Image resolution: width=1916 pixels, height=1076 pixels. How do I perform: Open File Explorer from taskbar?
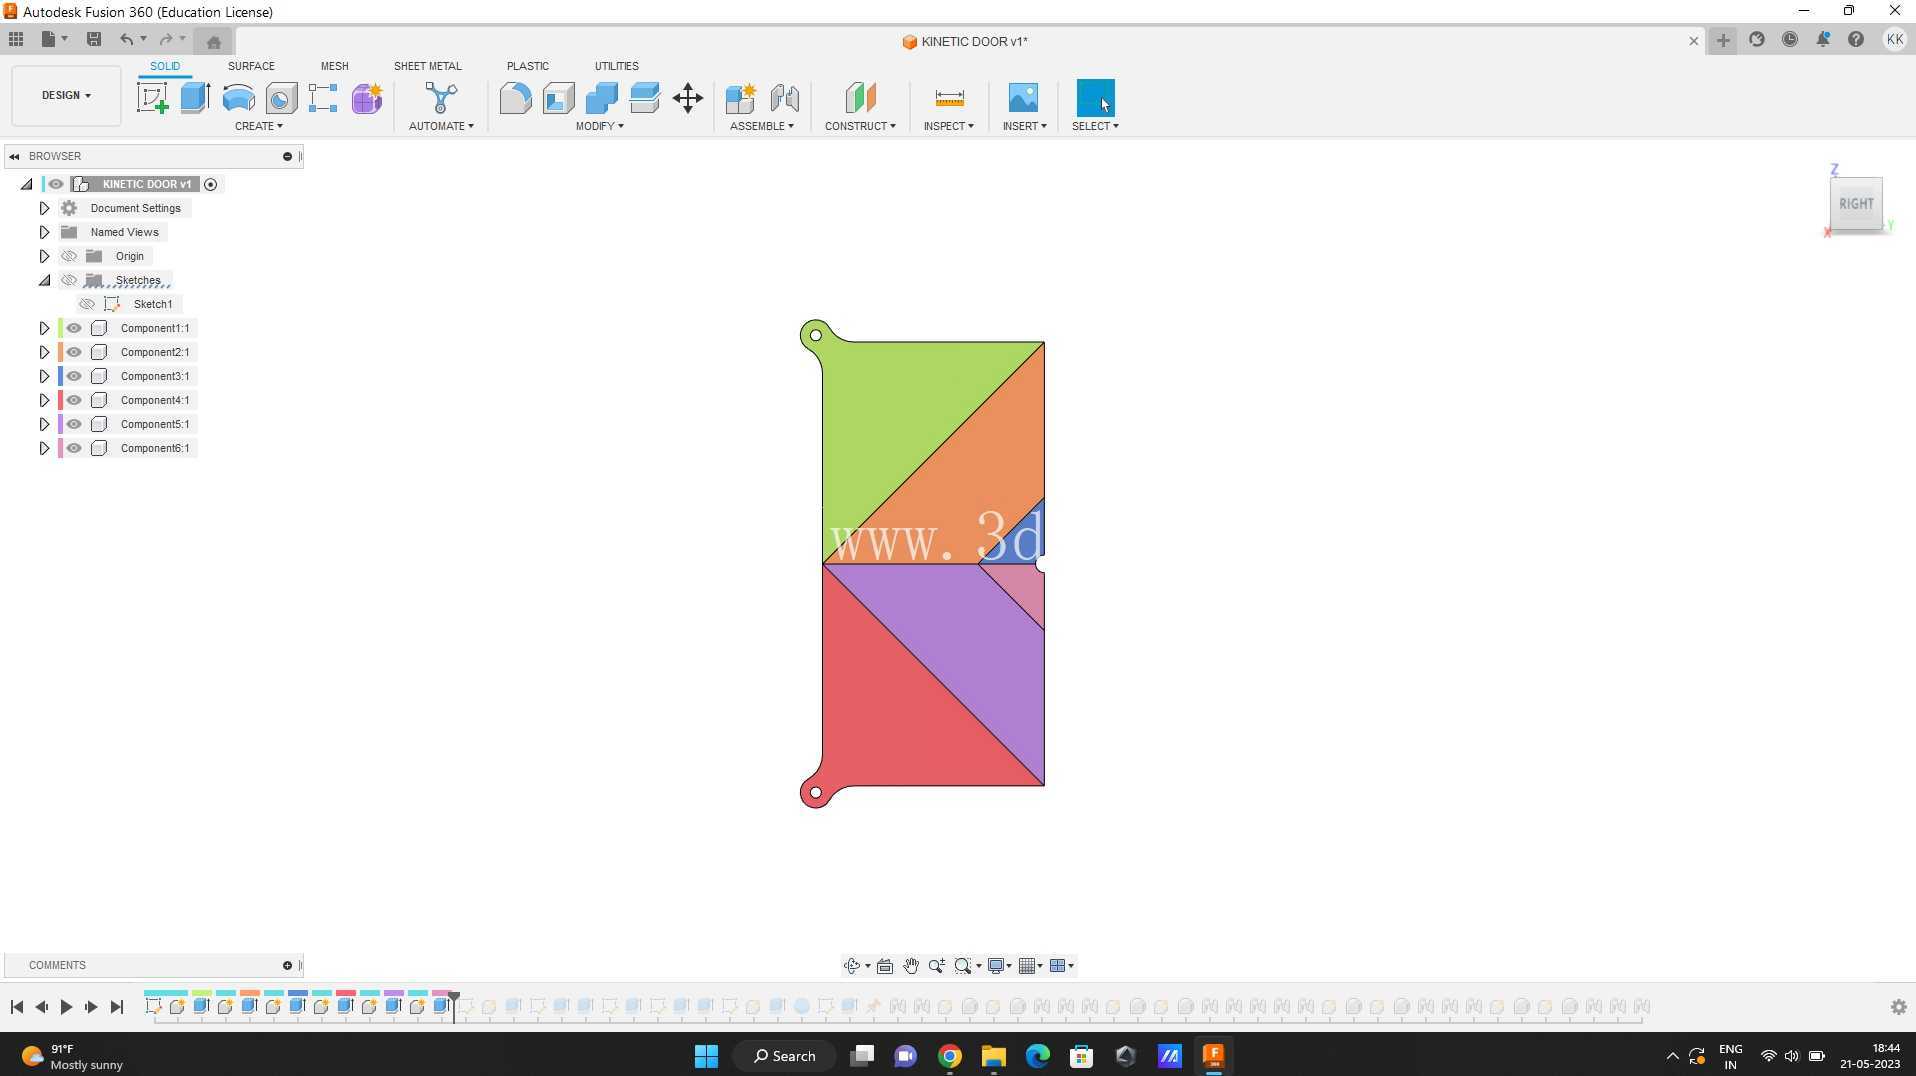point(993,1056)
